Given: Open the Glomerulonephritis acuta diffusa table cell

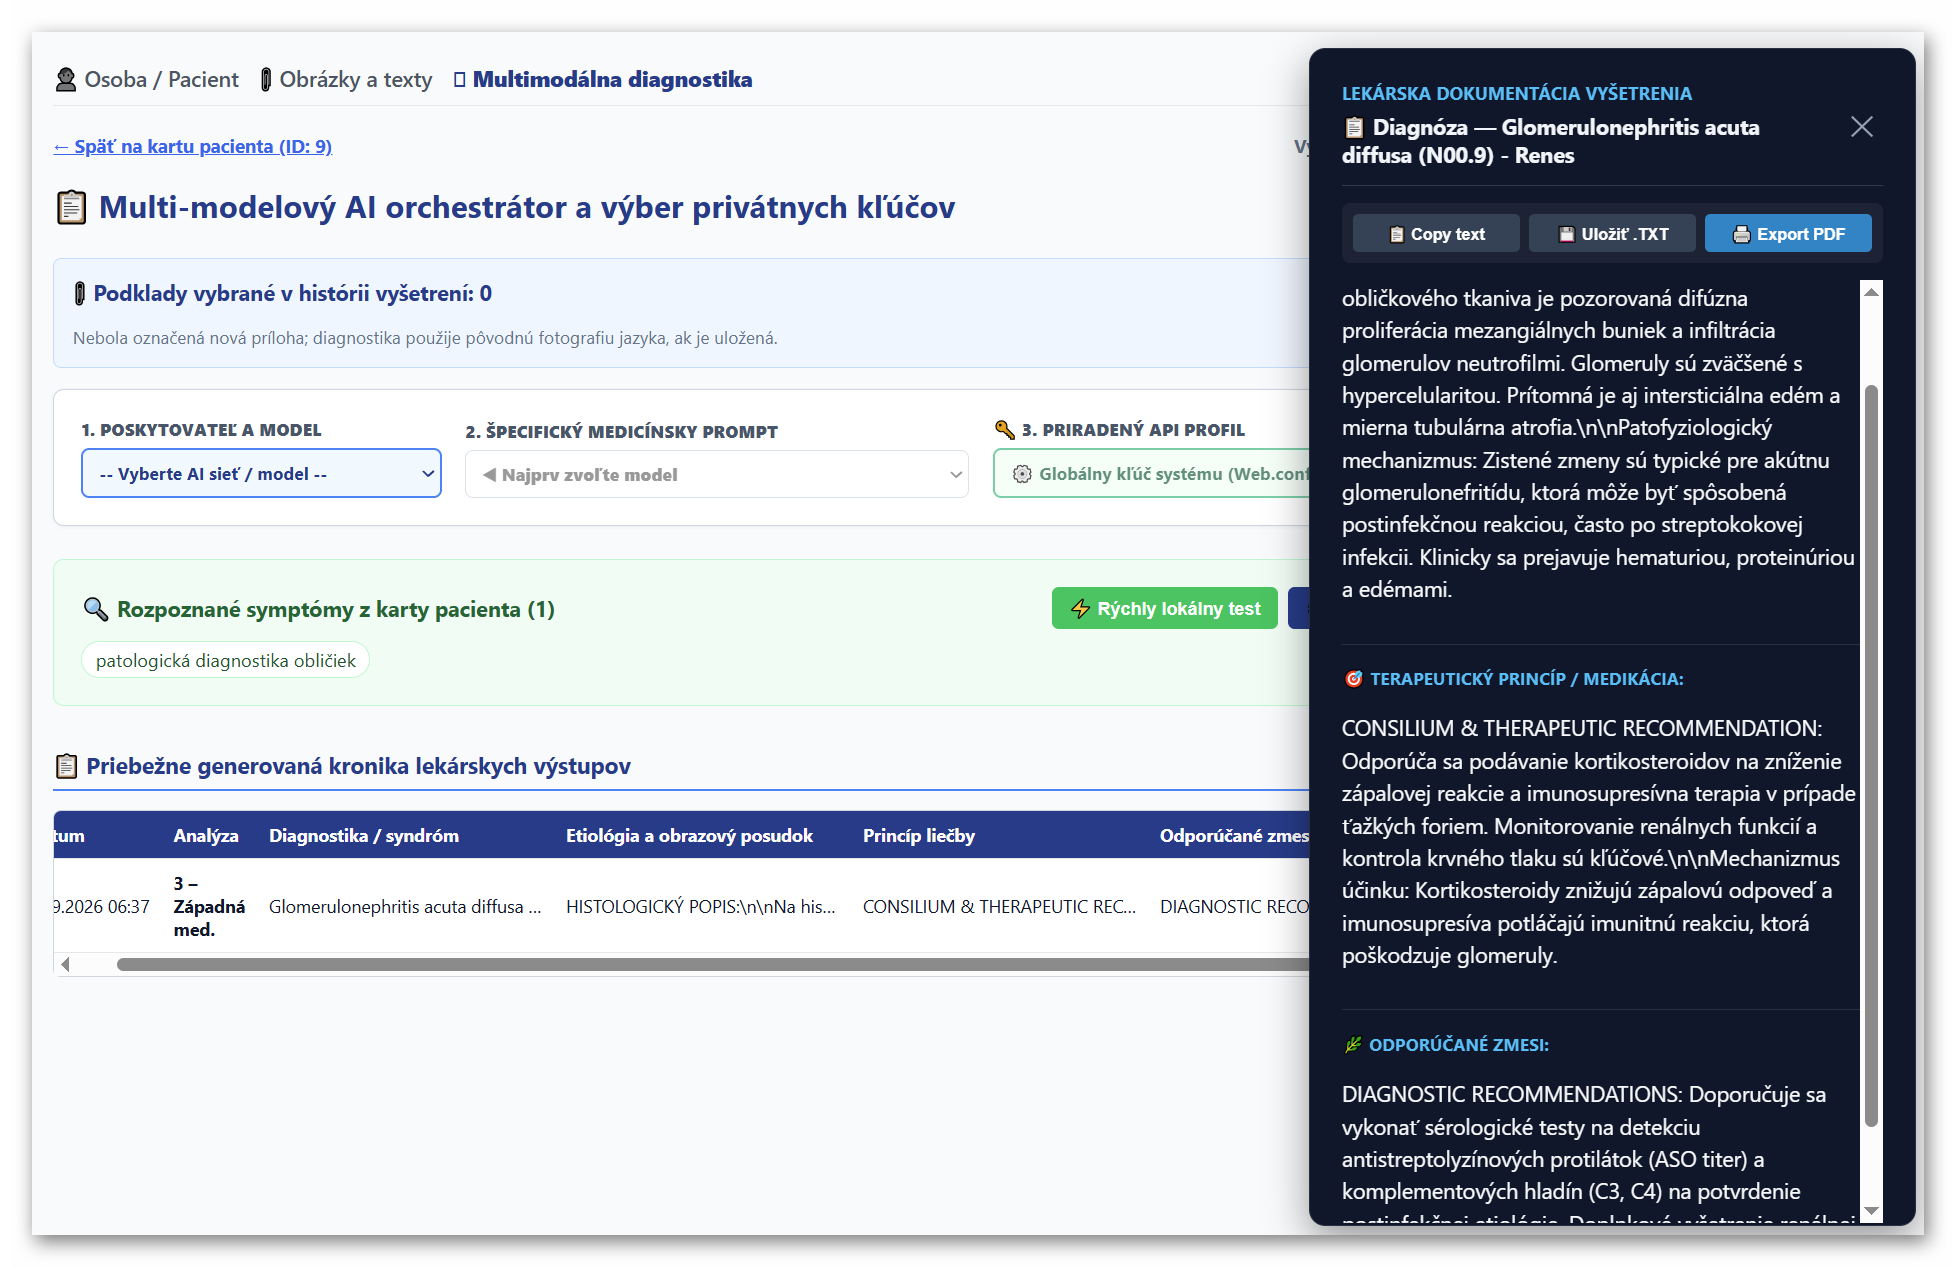Looking at the screenshot, I should coord(405,906).
